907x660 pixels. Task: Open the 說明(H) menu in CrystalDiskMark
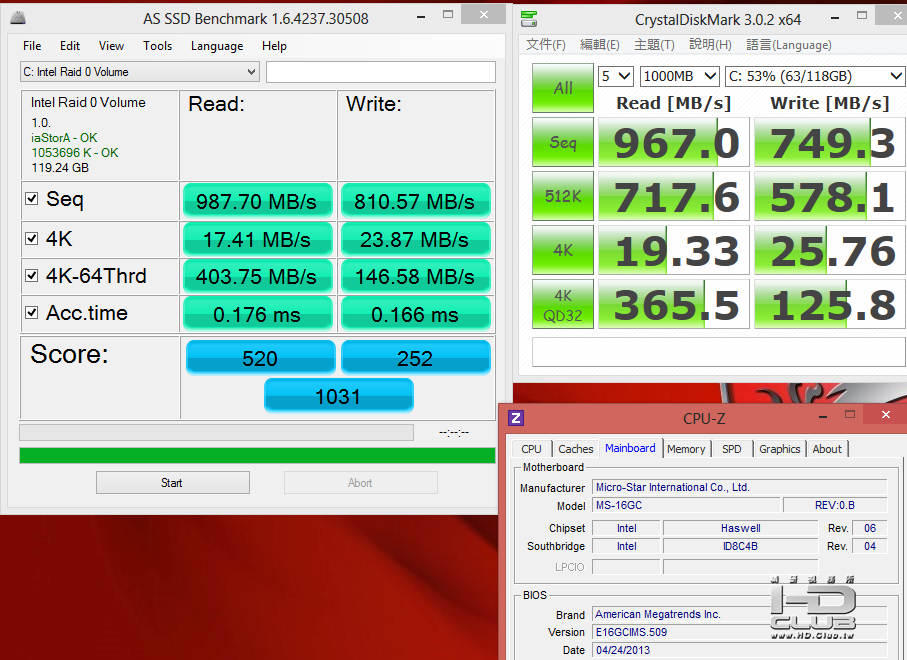[x=710, y=45]
